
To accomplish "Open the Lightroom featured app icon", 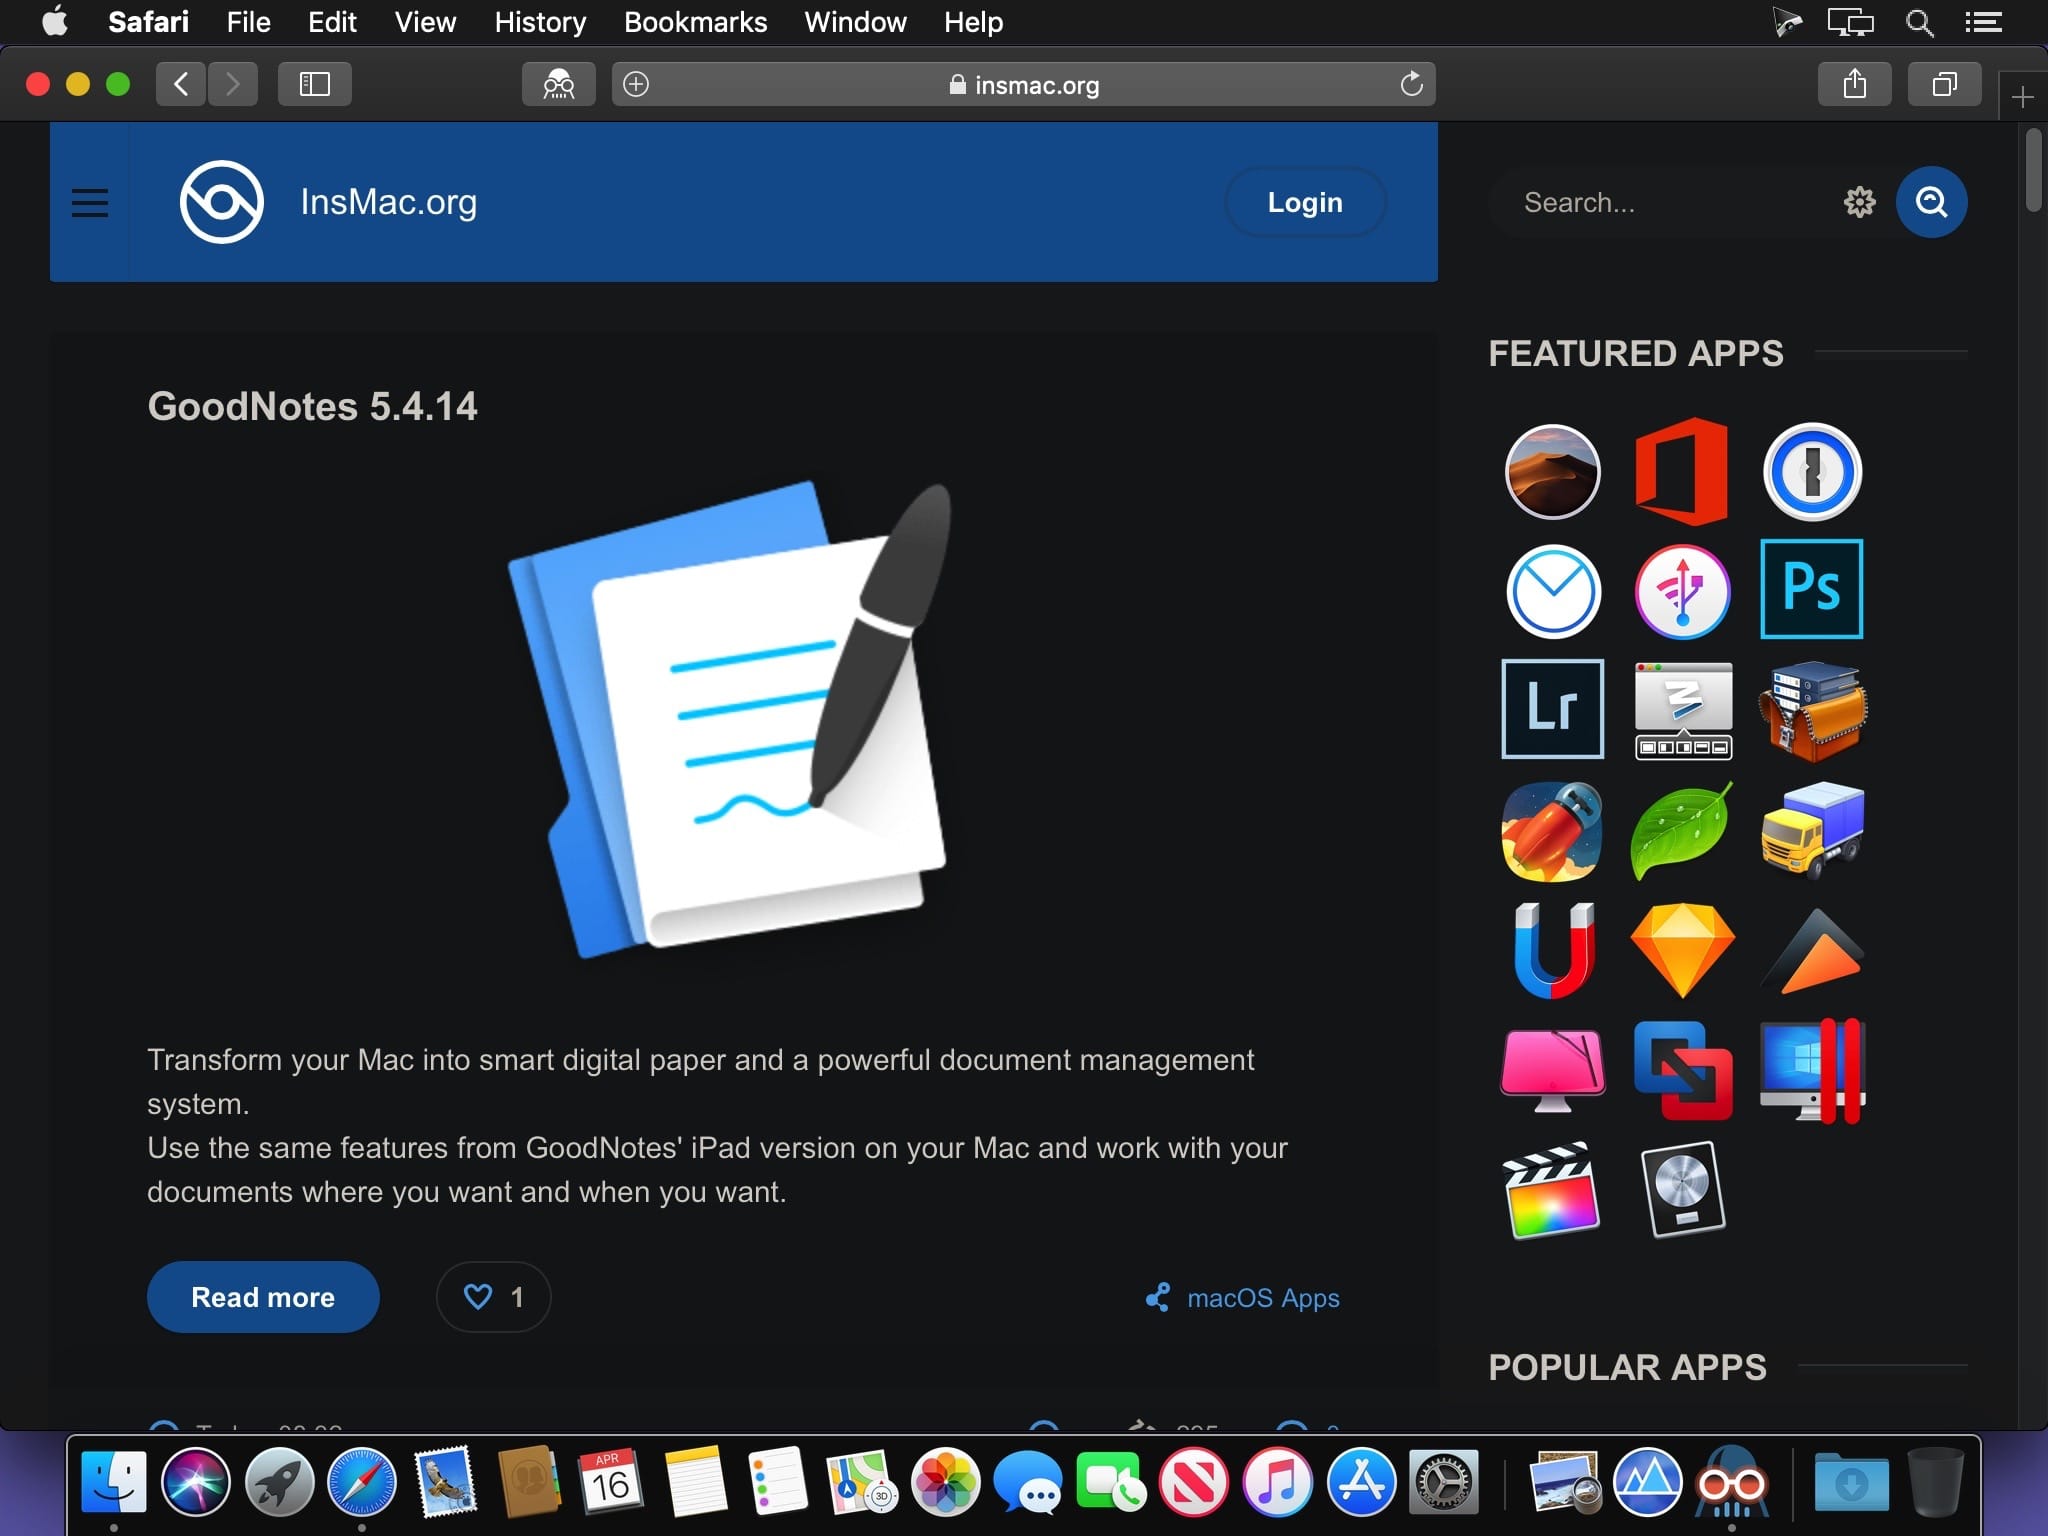I will (x=1552, y=708).
